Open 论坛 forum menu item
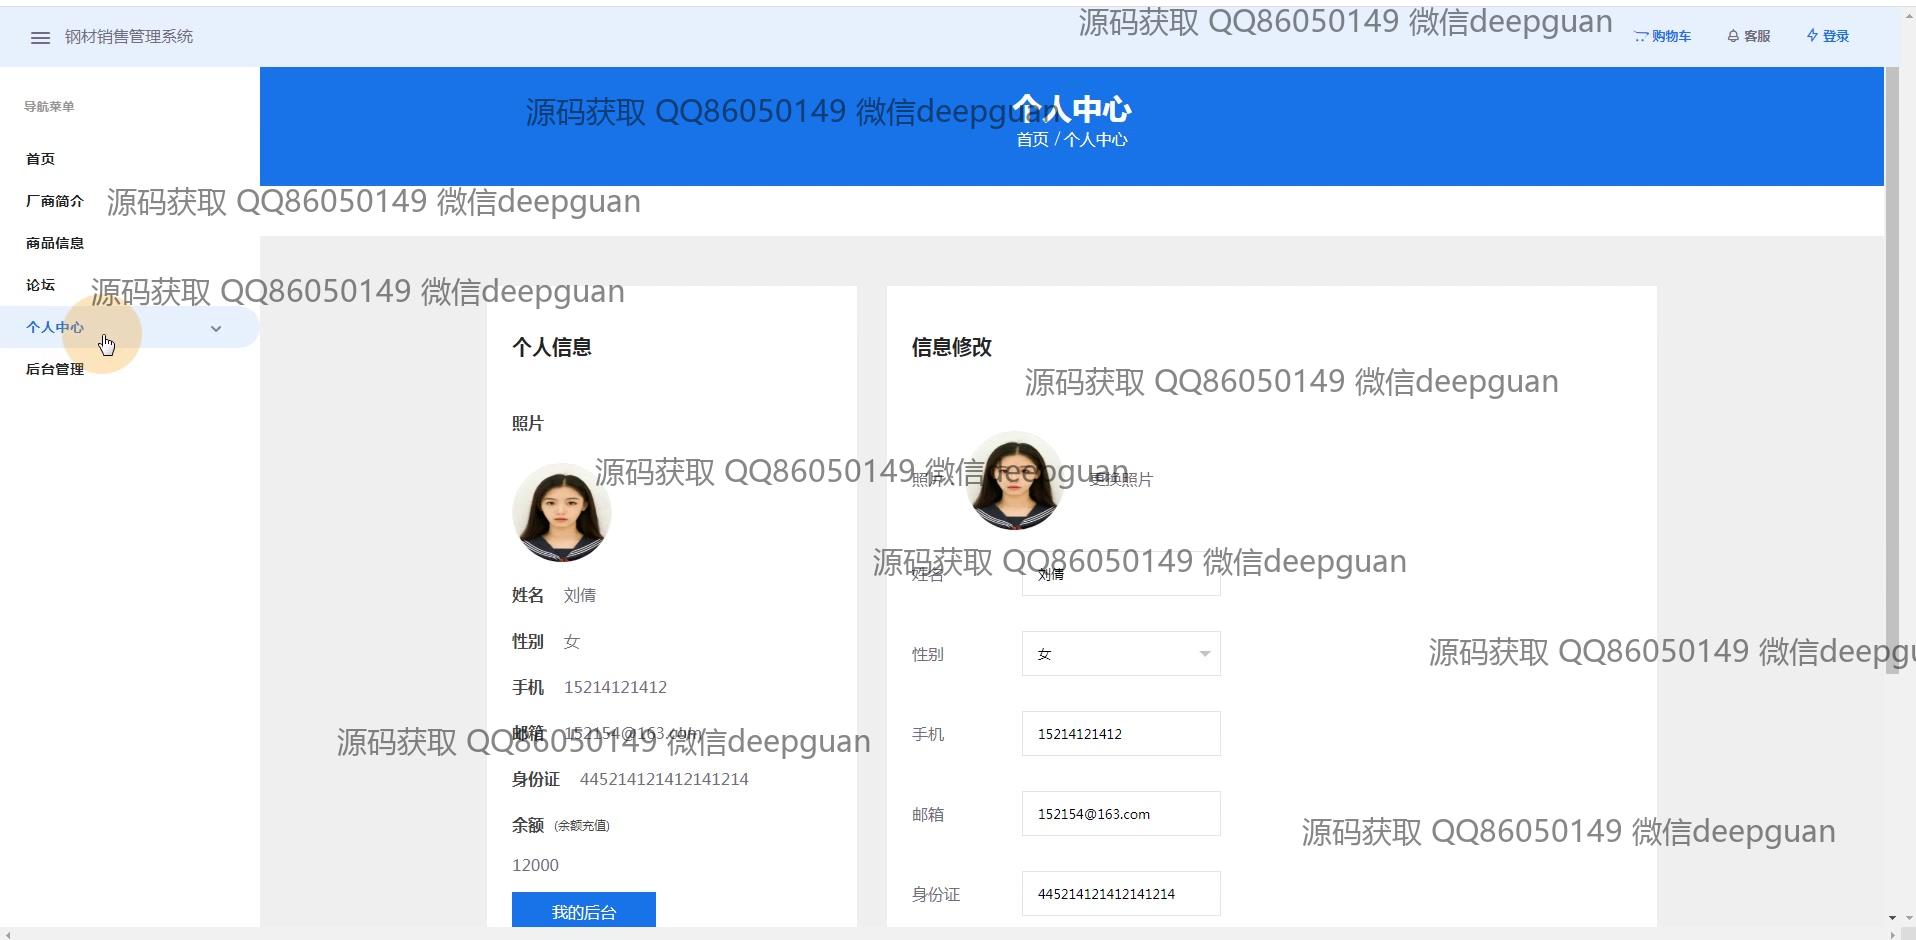Viewport: 1916px width, 940px height. click(41, 285)
